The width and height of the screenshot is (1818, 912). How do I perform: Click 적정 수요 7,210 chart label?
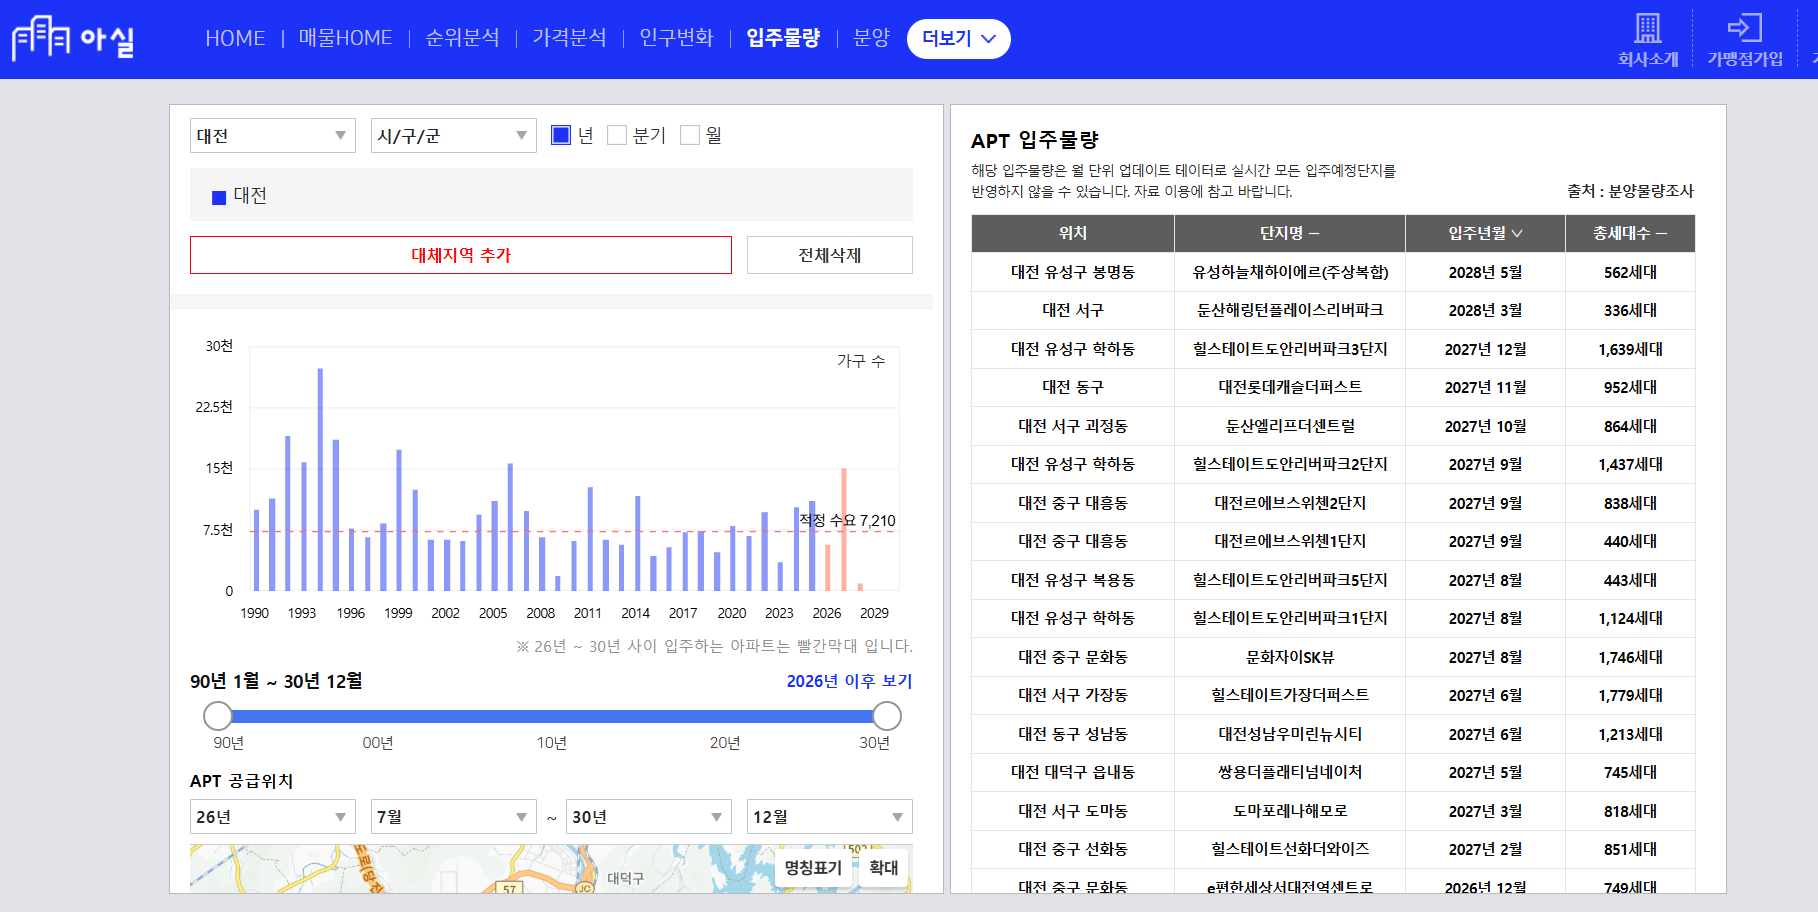(847, 520)
